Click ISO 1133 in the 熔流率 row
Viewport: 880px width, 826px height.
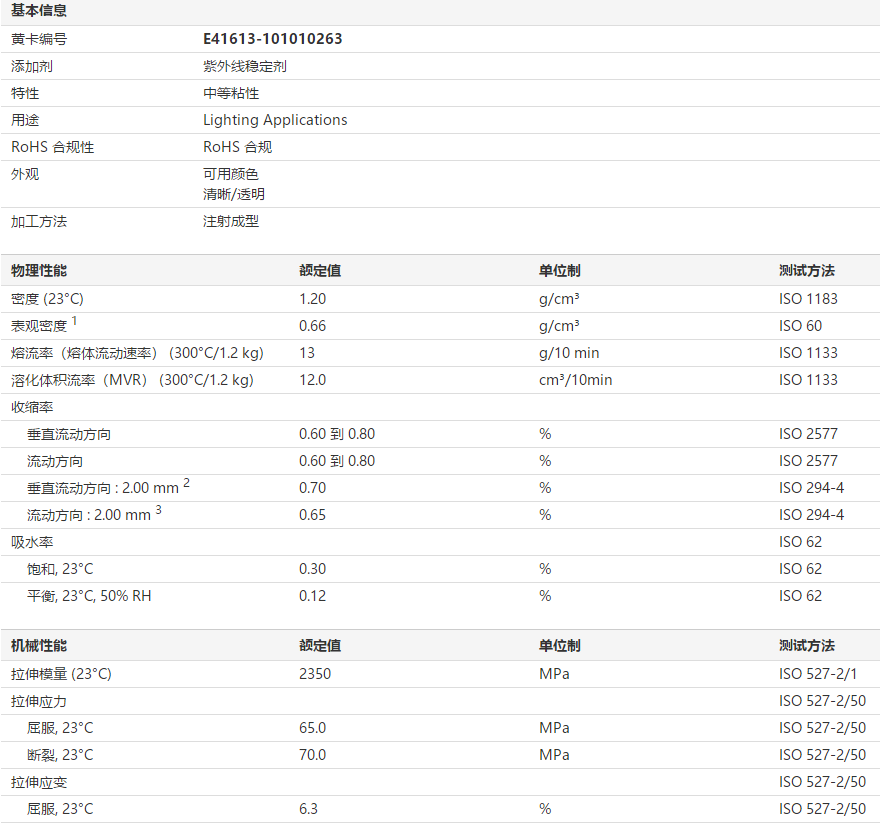(x=808, y=352)
